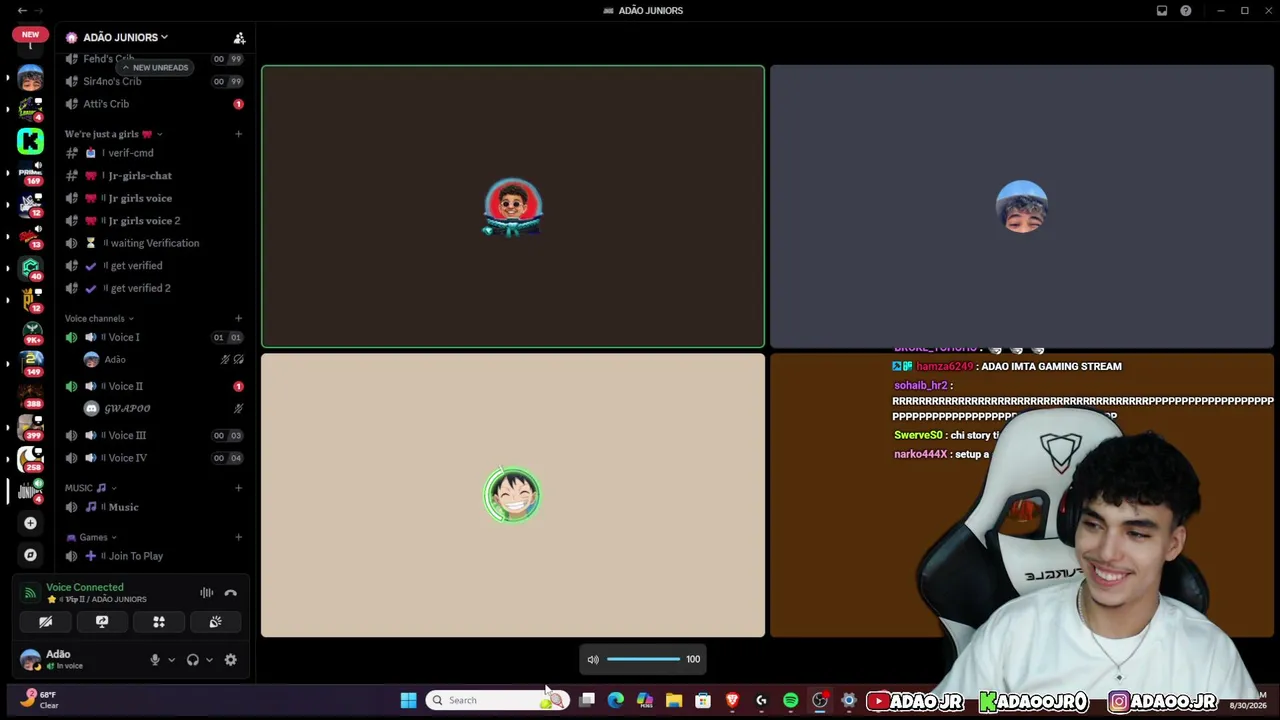Viewport: 1280px width, 720px height.
Task: Open the server with the 40 badge
Action: [30, 268]
